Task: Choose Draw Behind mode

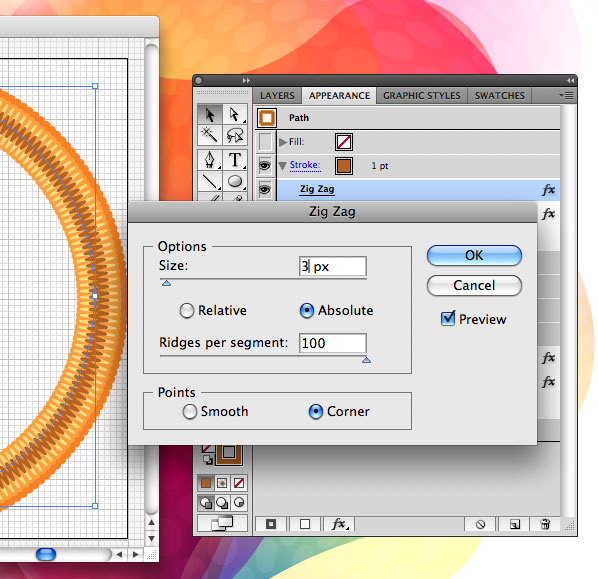Action: [x=222, y=503]
